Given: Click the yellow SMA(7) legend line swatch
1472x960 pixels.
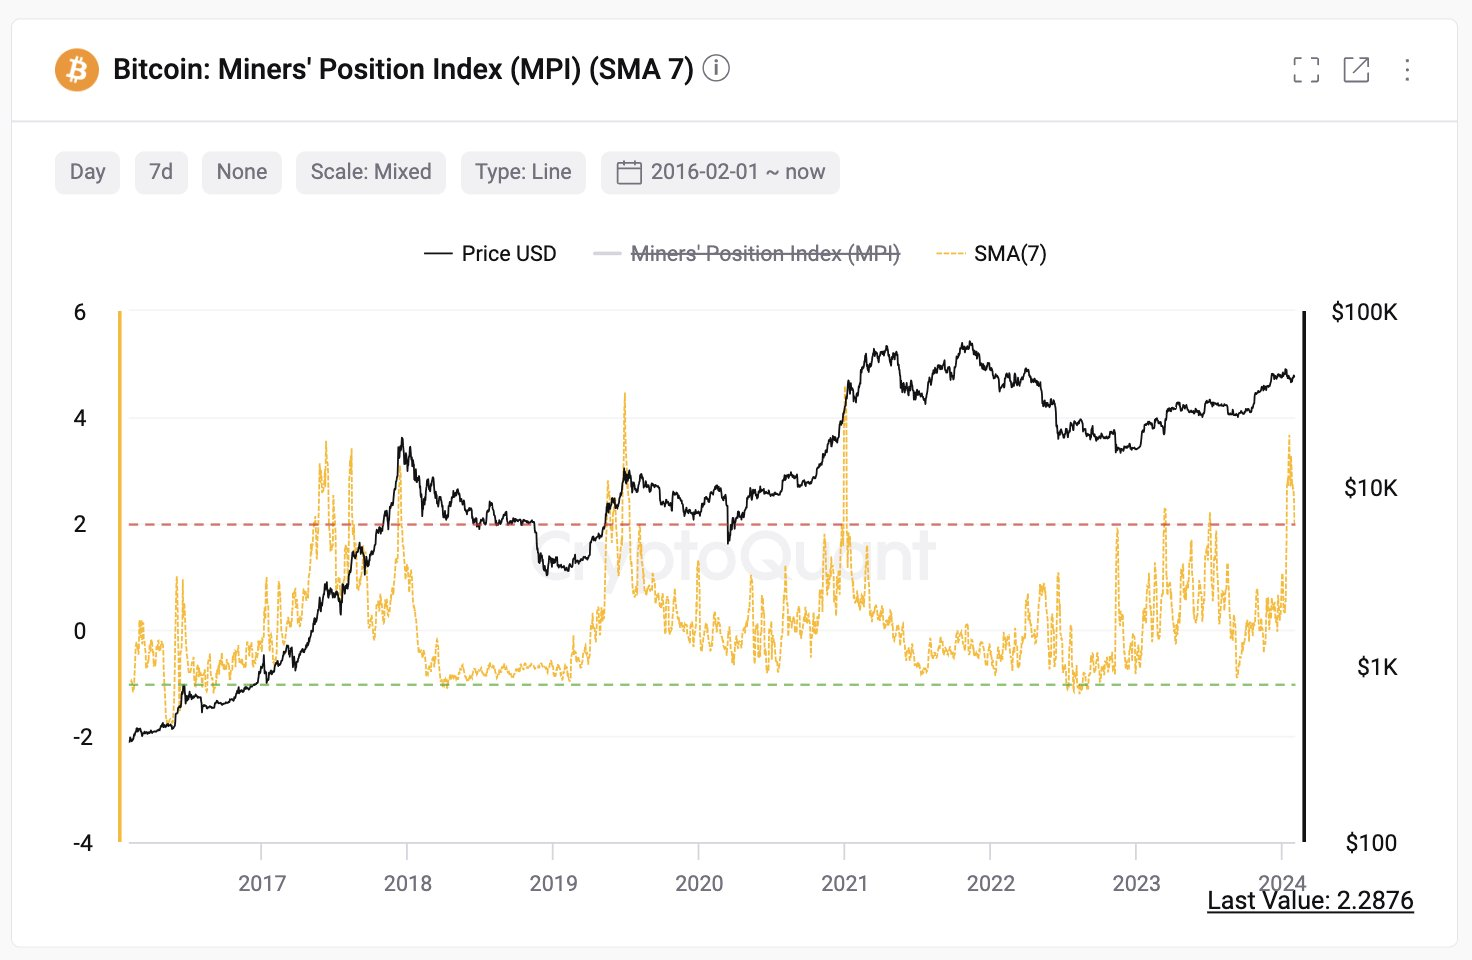Looking at the screenshot, I should [950, 254].
